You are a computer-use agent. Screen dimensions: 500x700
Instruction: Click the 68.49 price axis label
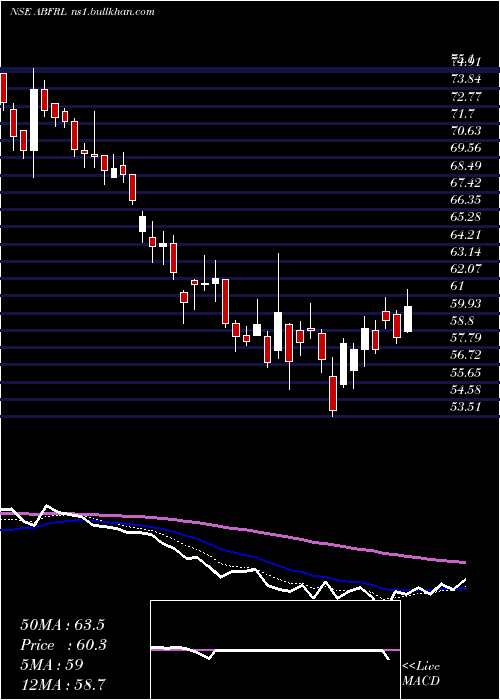(466, 166)
